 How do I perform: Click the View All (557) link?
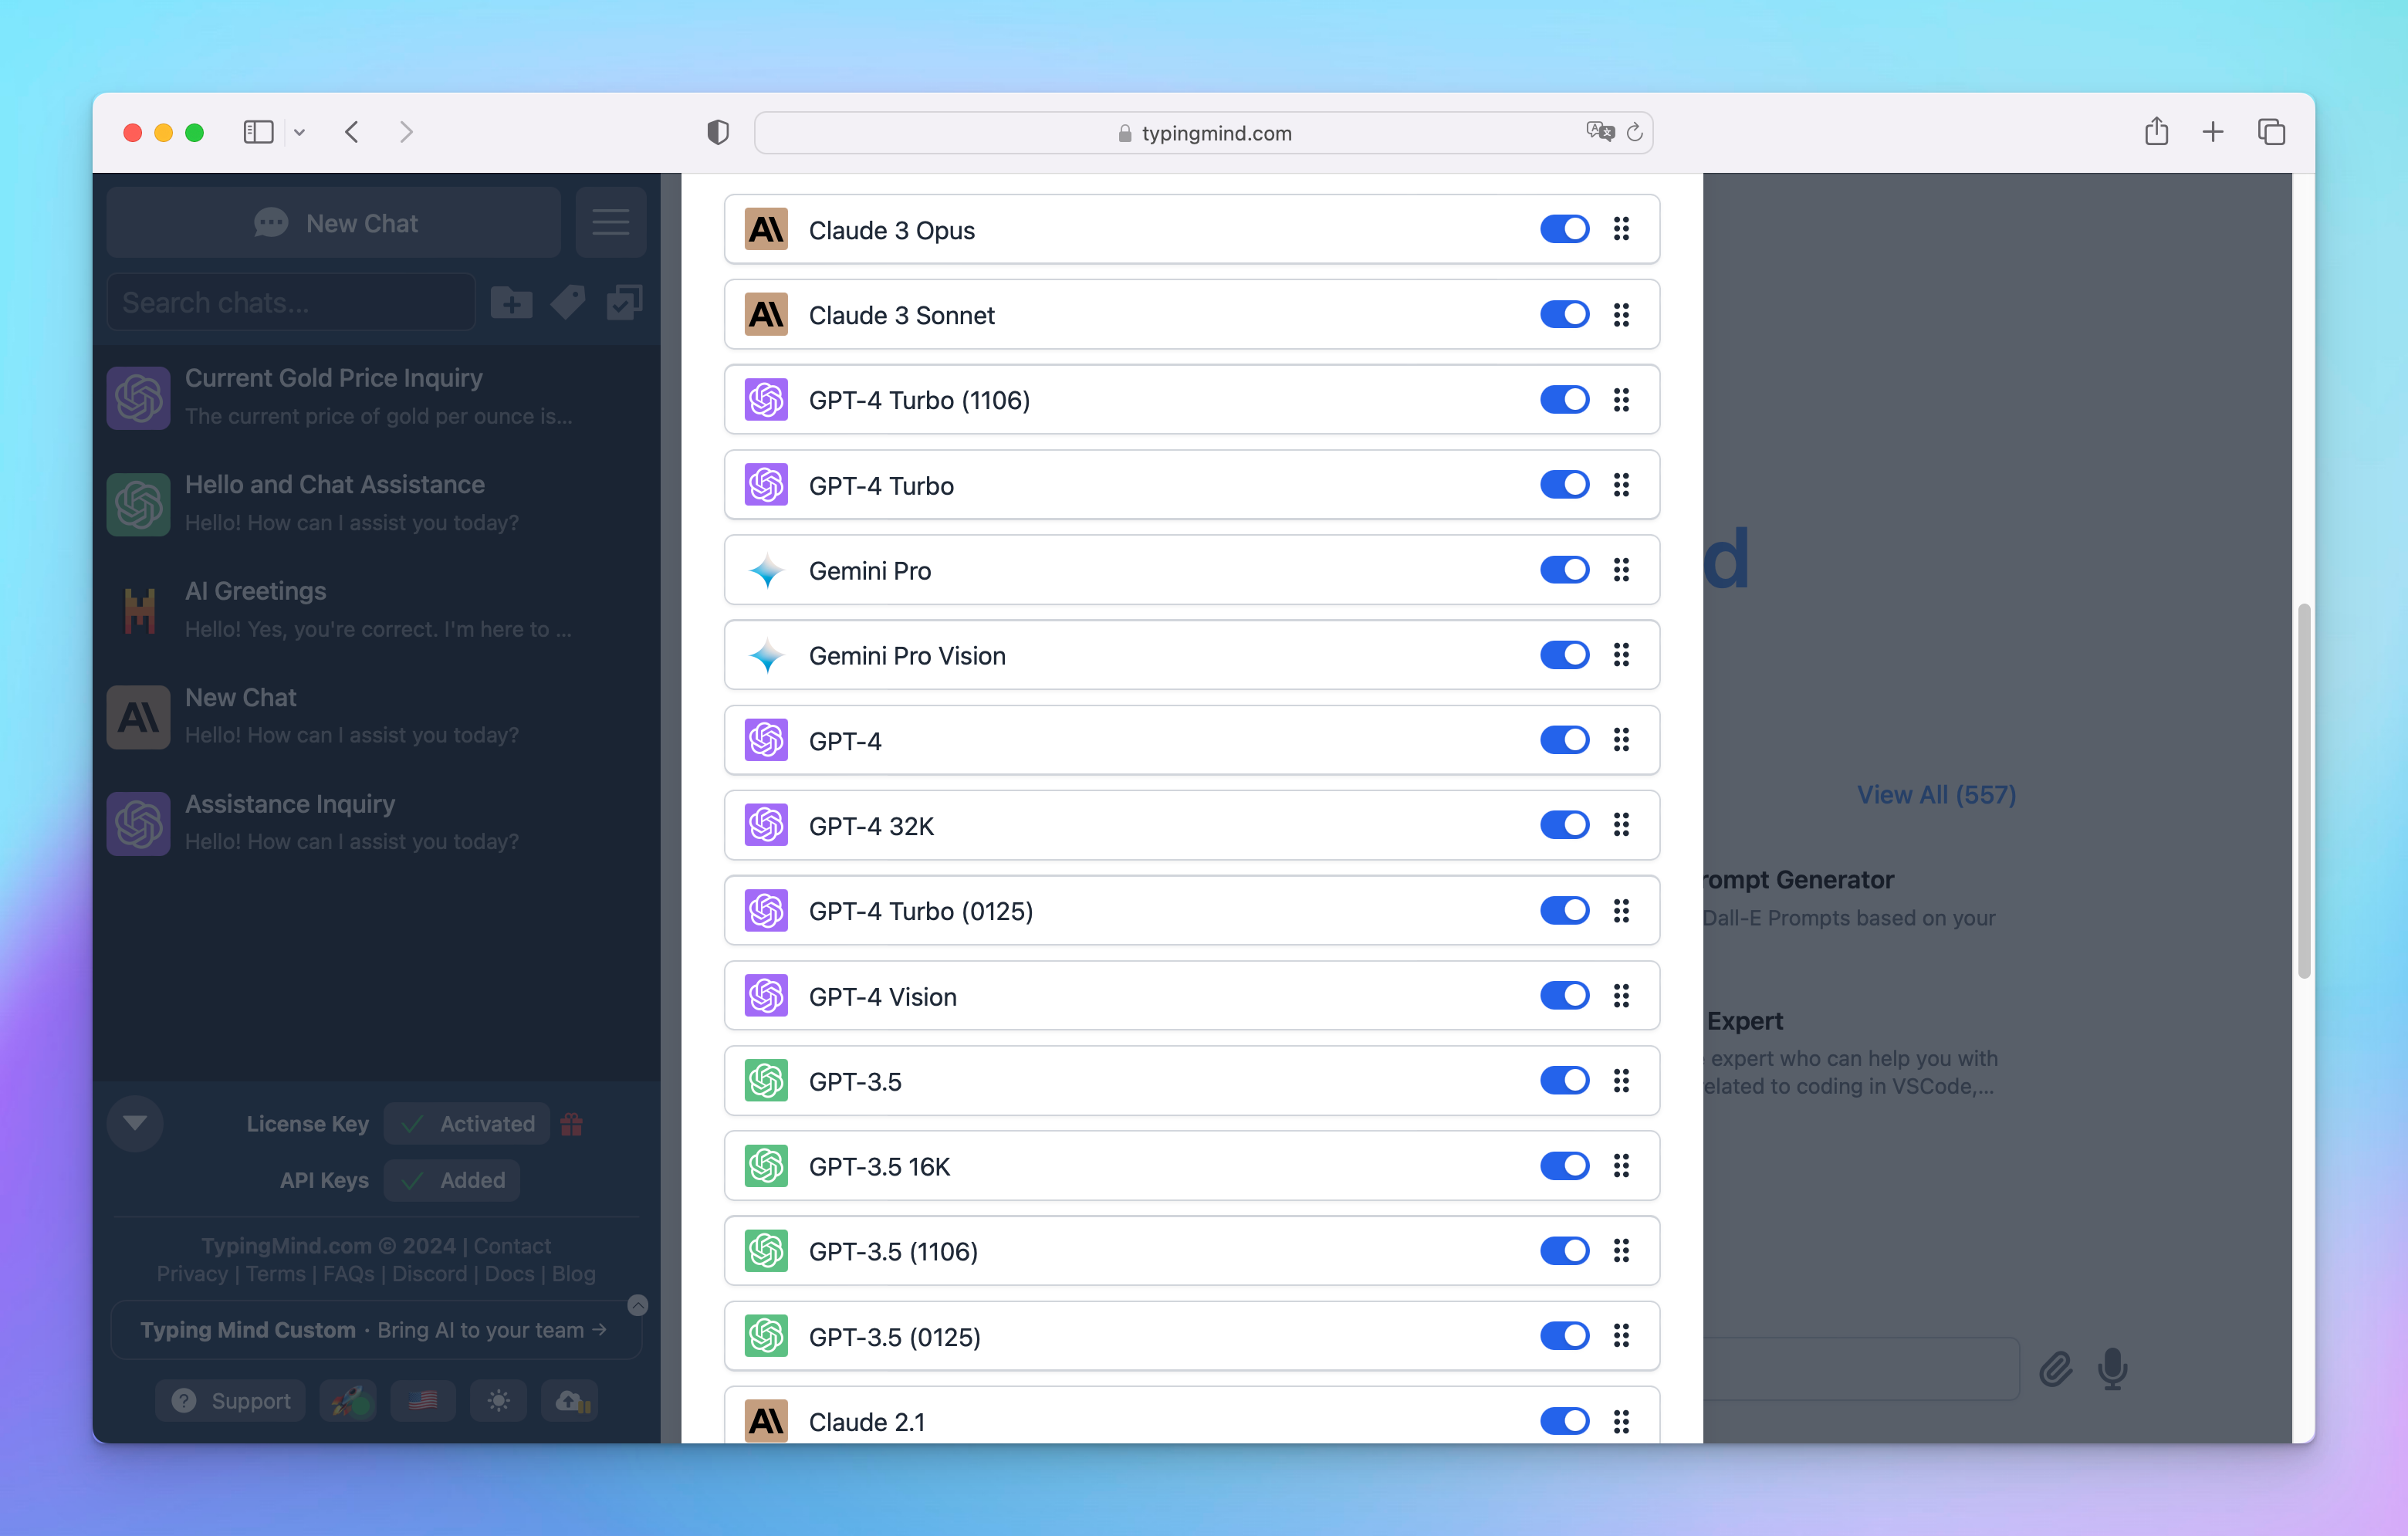coord(1936,794)
